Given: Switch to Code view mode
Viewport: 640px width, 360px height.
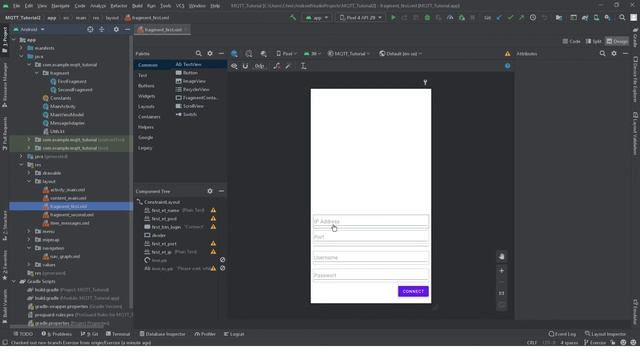Looking at the screenshot, I should (x=571, y=41).
